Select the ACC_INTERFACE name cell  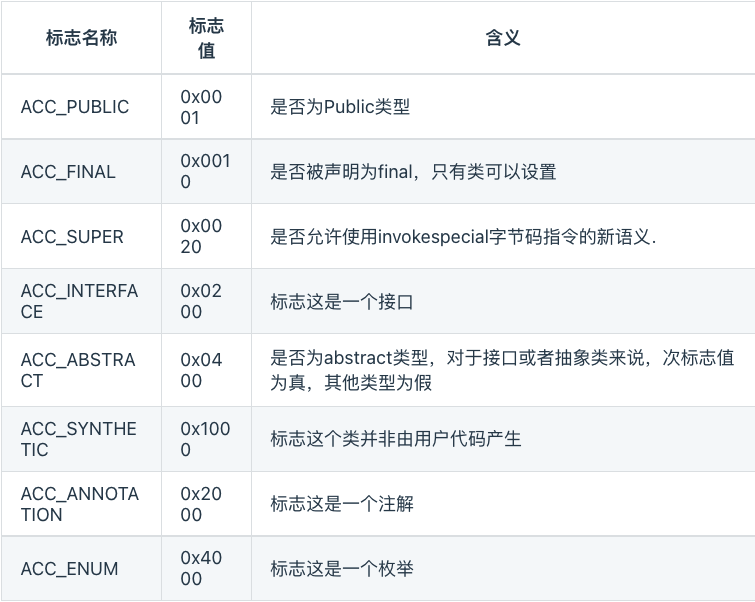pos(79,301)
